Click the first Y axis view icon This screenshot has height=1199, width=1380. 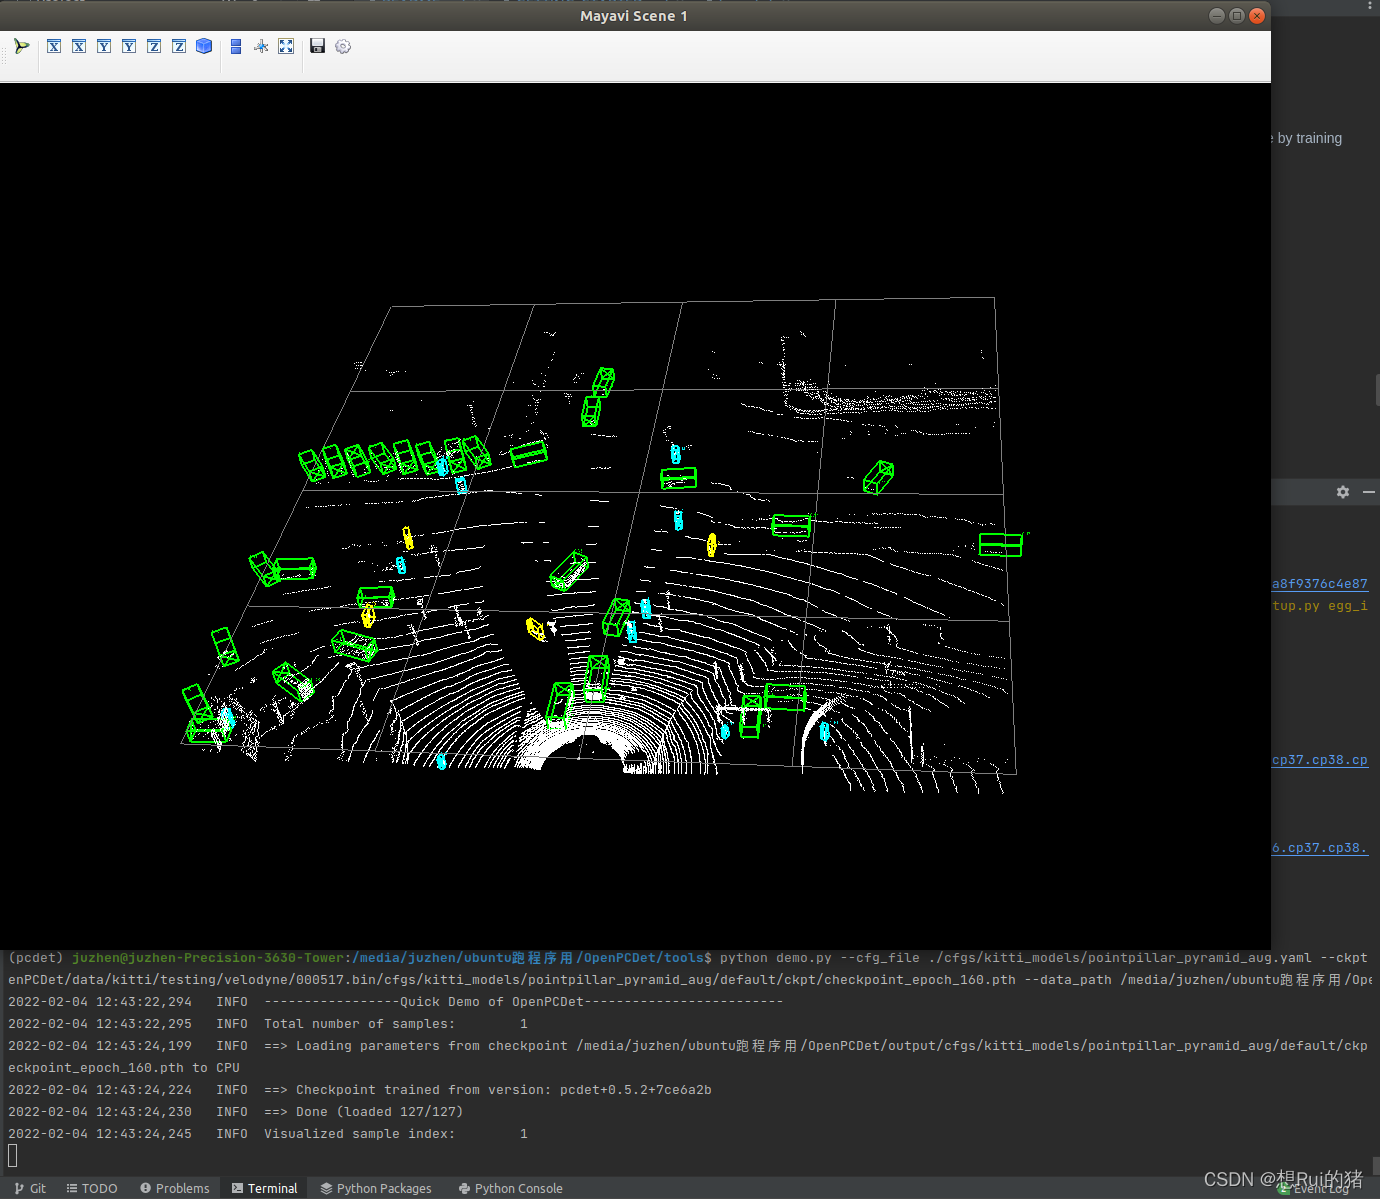104,46
